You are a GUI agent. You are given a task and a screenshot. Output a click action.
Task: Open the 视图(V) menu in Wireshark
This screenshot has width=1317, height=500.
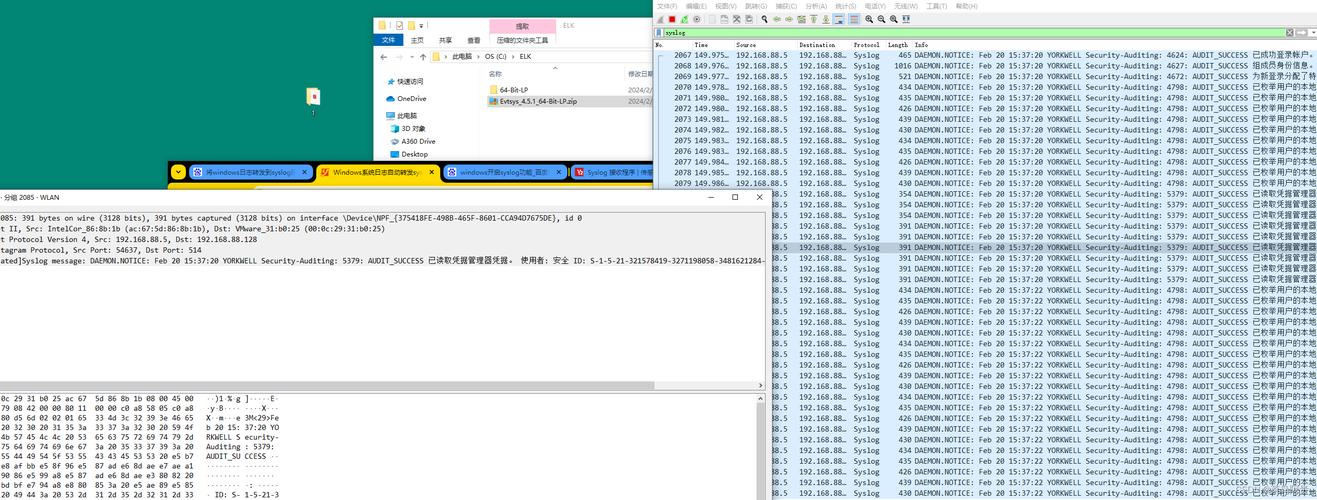click(725, 6)
